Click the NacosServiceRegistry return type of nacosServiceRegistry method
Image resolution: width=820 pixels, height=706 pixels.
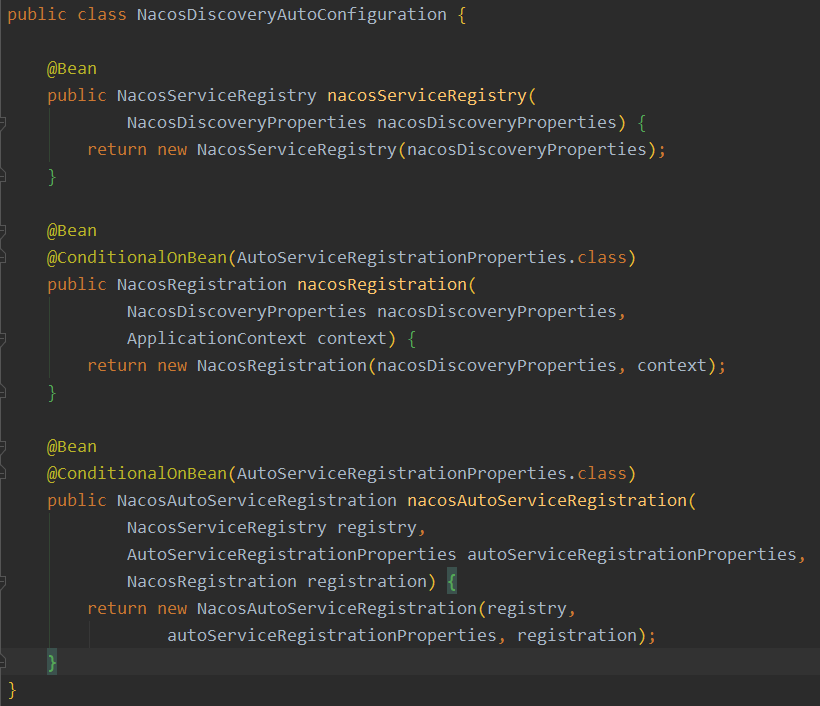(217, 95)
